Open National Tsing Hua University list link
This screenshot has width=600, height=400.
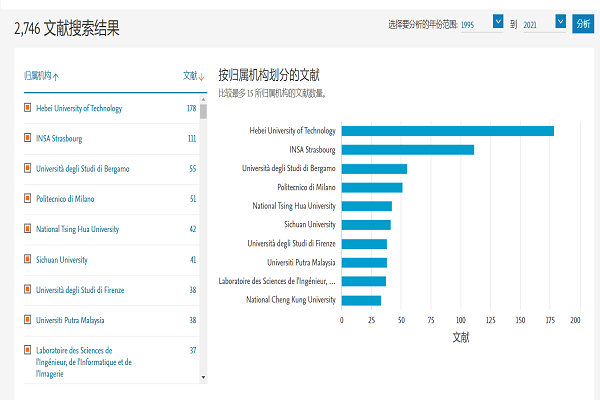[78, 229]
